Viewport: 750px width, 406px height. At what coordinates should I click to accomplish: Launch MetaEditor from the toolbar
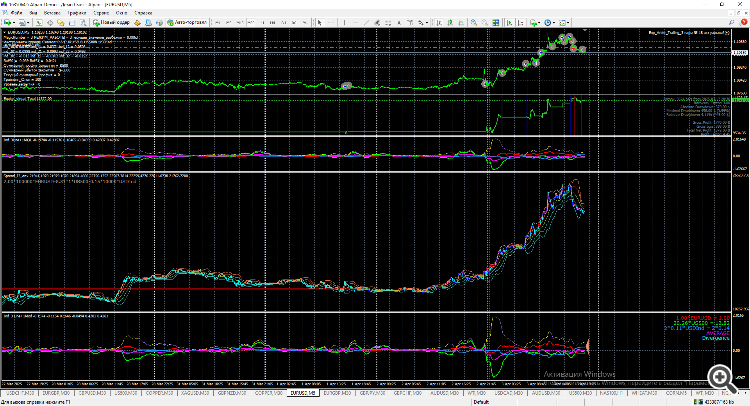[138, 22]
